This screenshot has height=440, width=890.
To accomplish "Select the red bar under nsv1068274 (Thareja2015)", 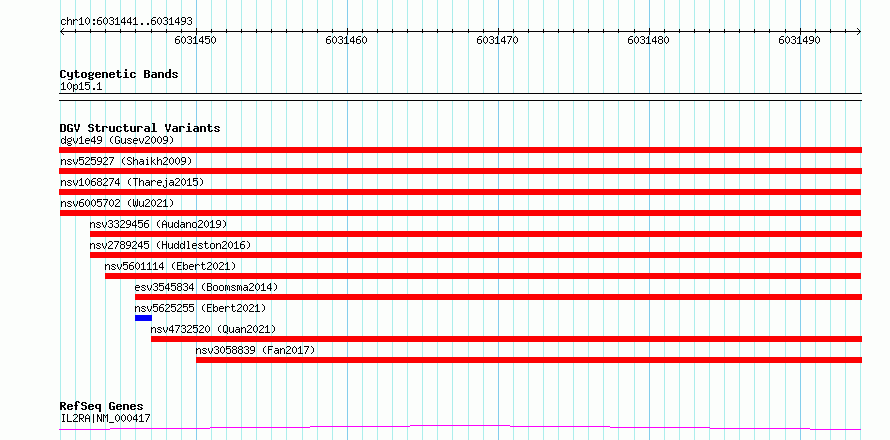I will point(460,192).
